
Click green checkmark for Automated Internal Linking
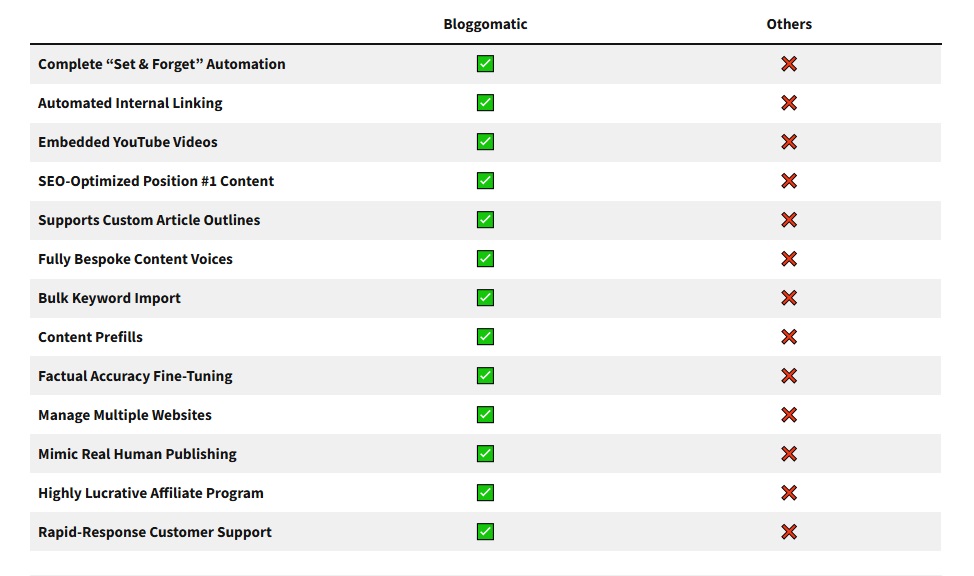pyautogui.click(x=485, y=103)
